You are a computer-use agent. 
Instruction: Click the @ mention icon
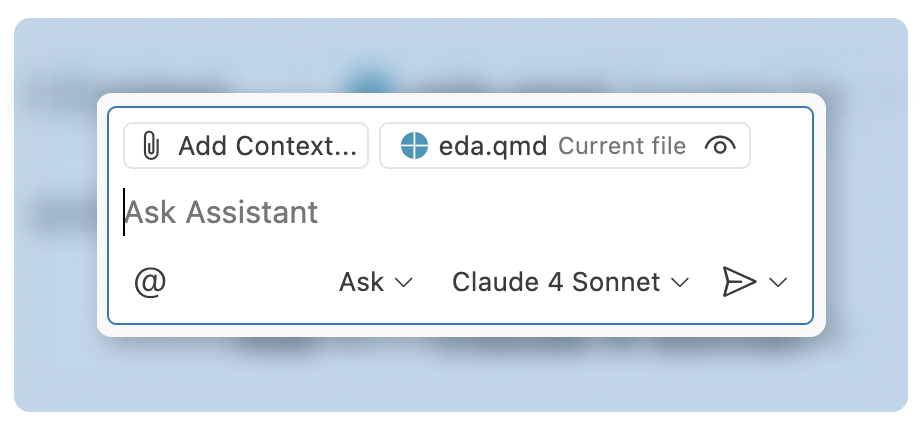pyautogui.click(x=150, y=283)
